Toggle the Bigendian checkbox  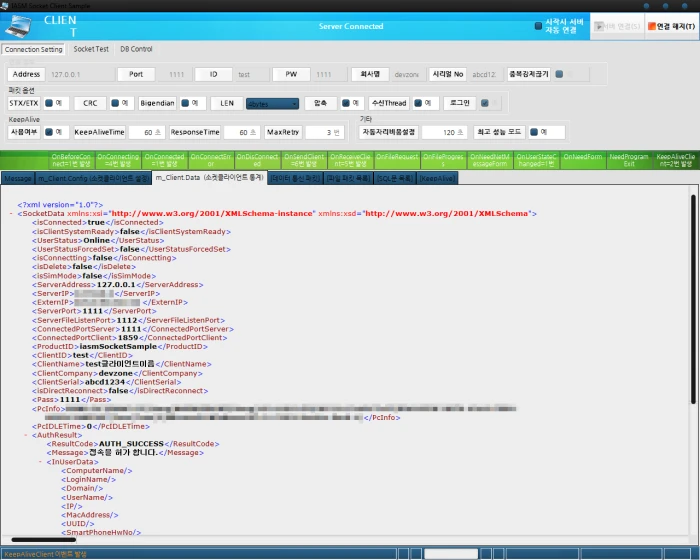click(x=185, y=103)
